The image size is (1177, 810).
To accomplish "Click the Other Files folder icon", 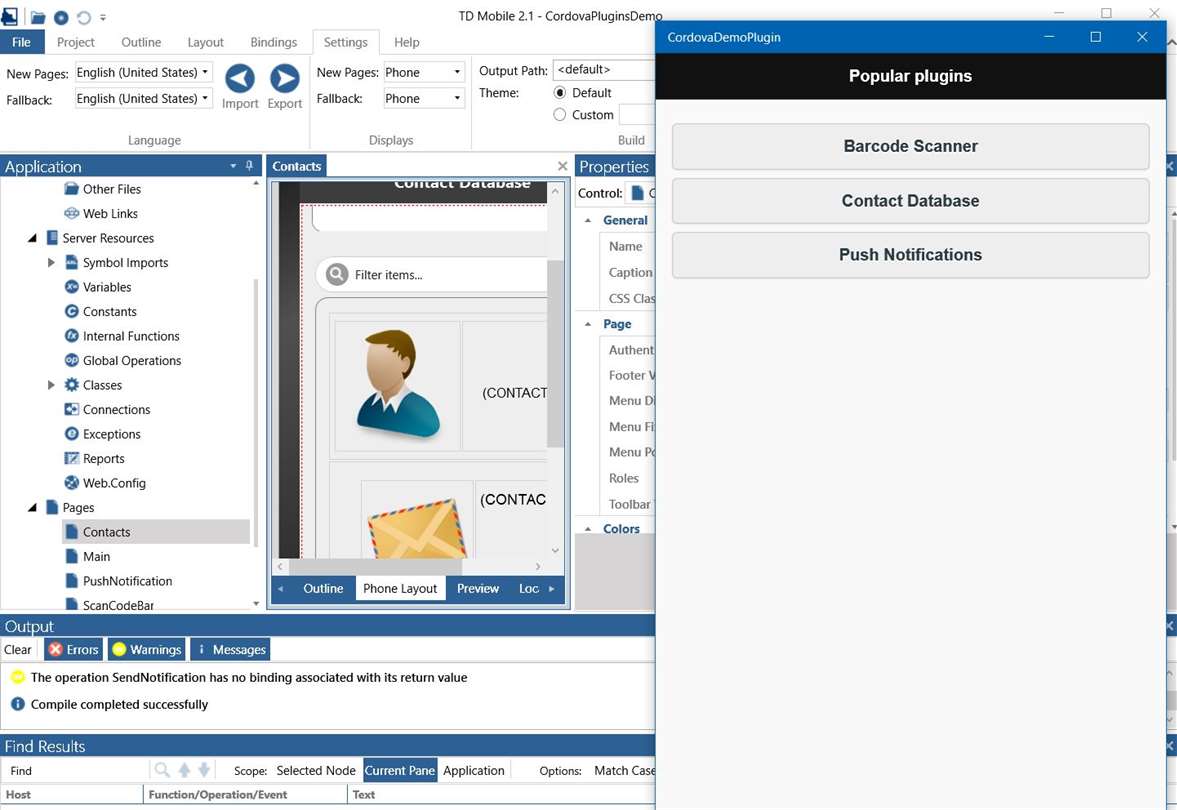I will (x=71, y=188).
